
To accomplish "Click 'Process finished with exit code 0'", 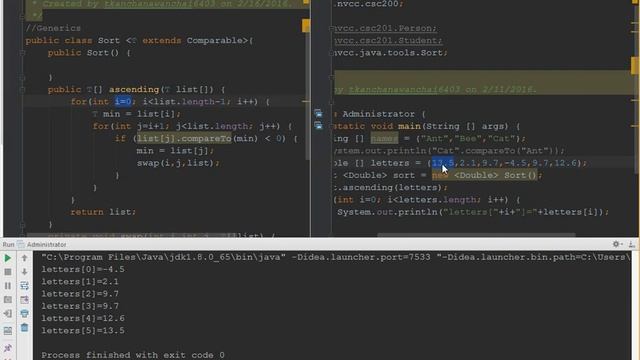I will (x=133, y=355).
